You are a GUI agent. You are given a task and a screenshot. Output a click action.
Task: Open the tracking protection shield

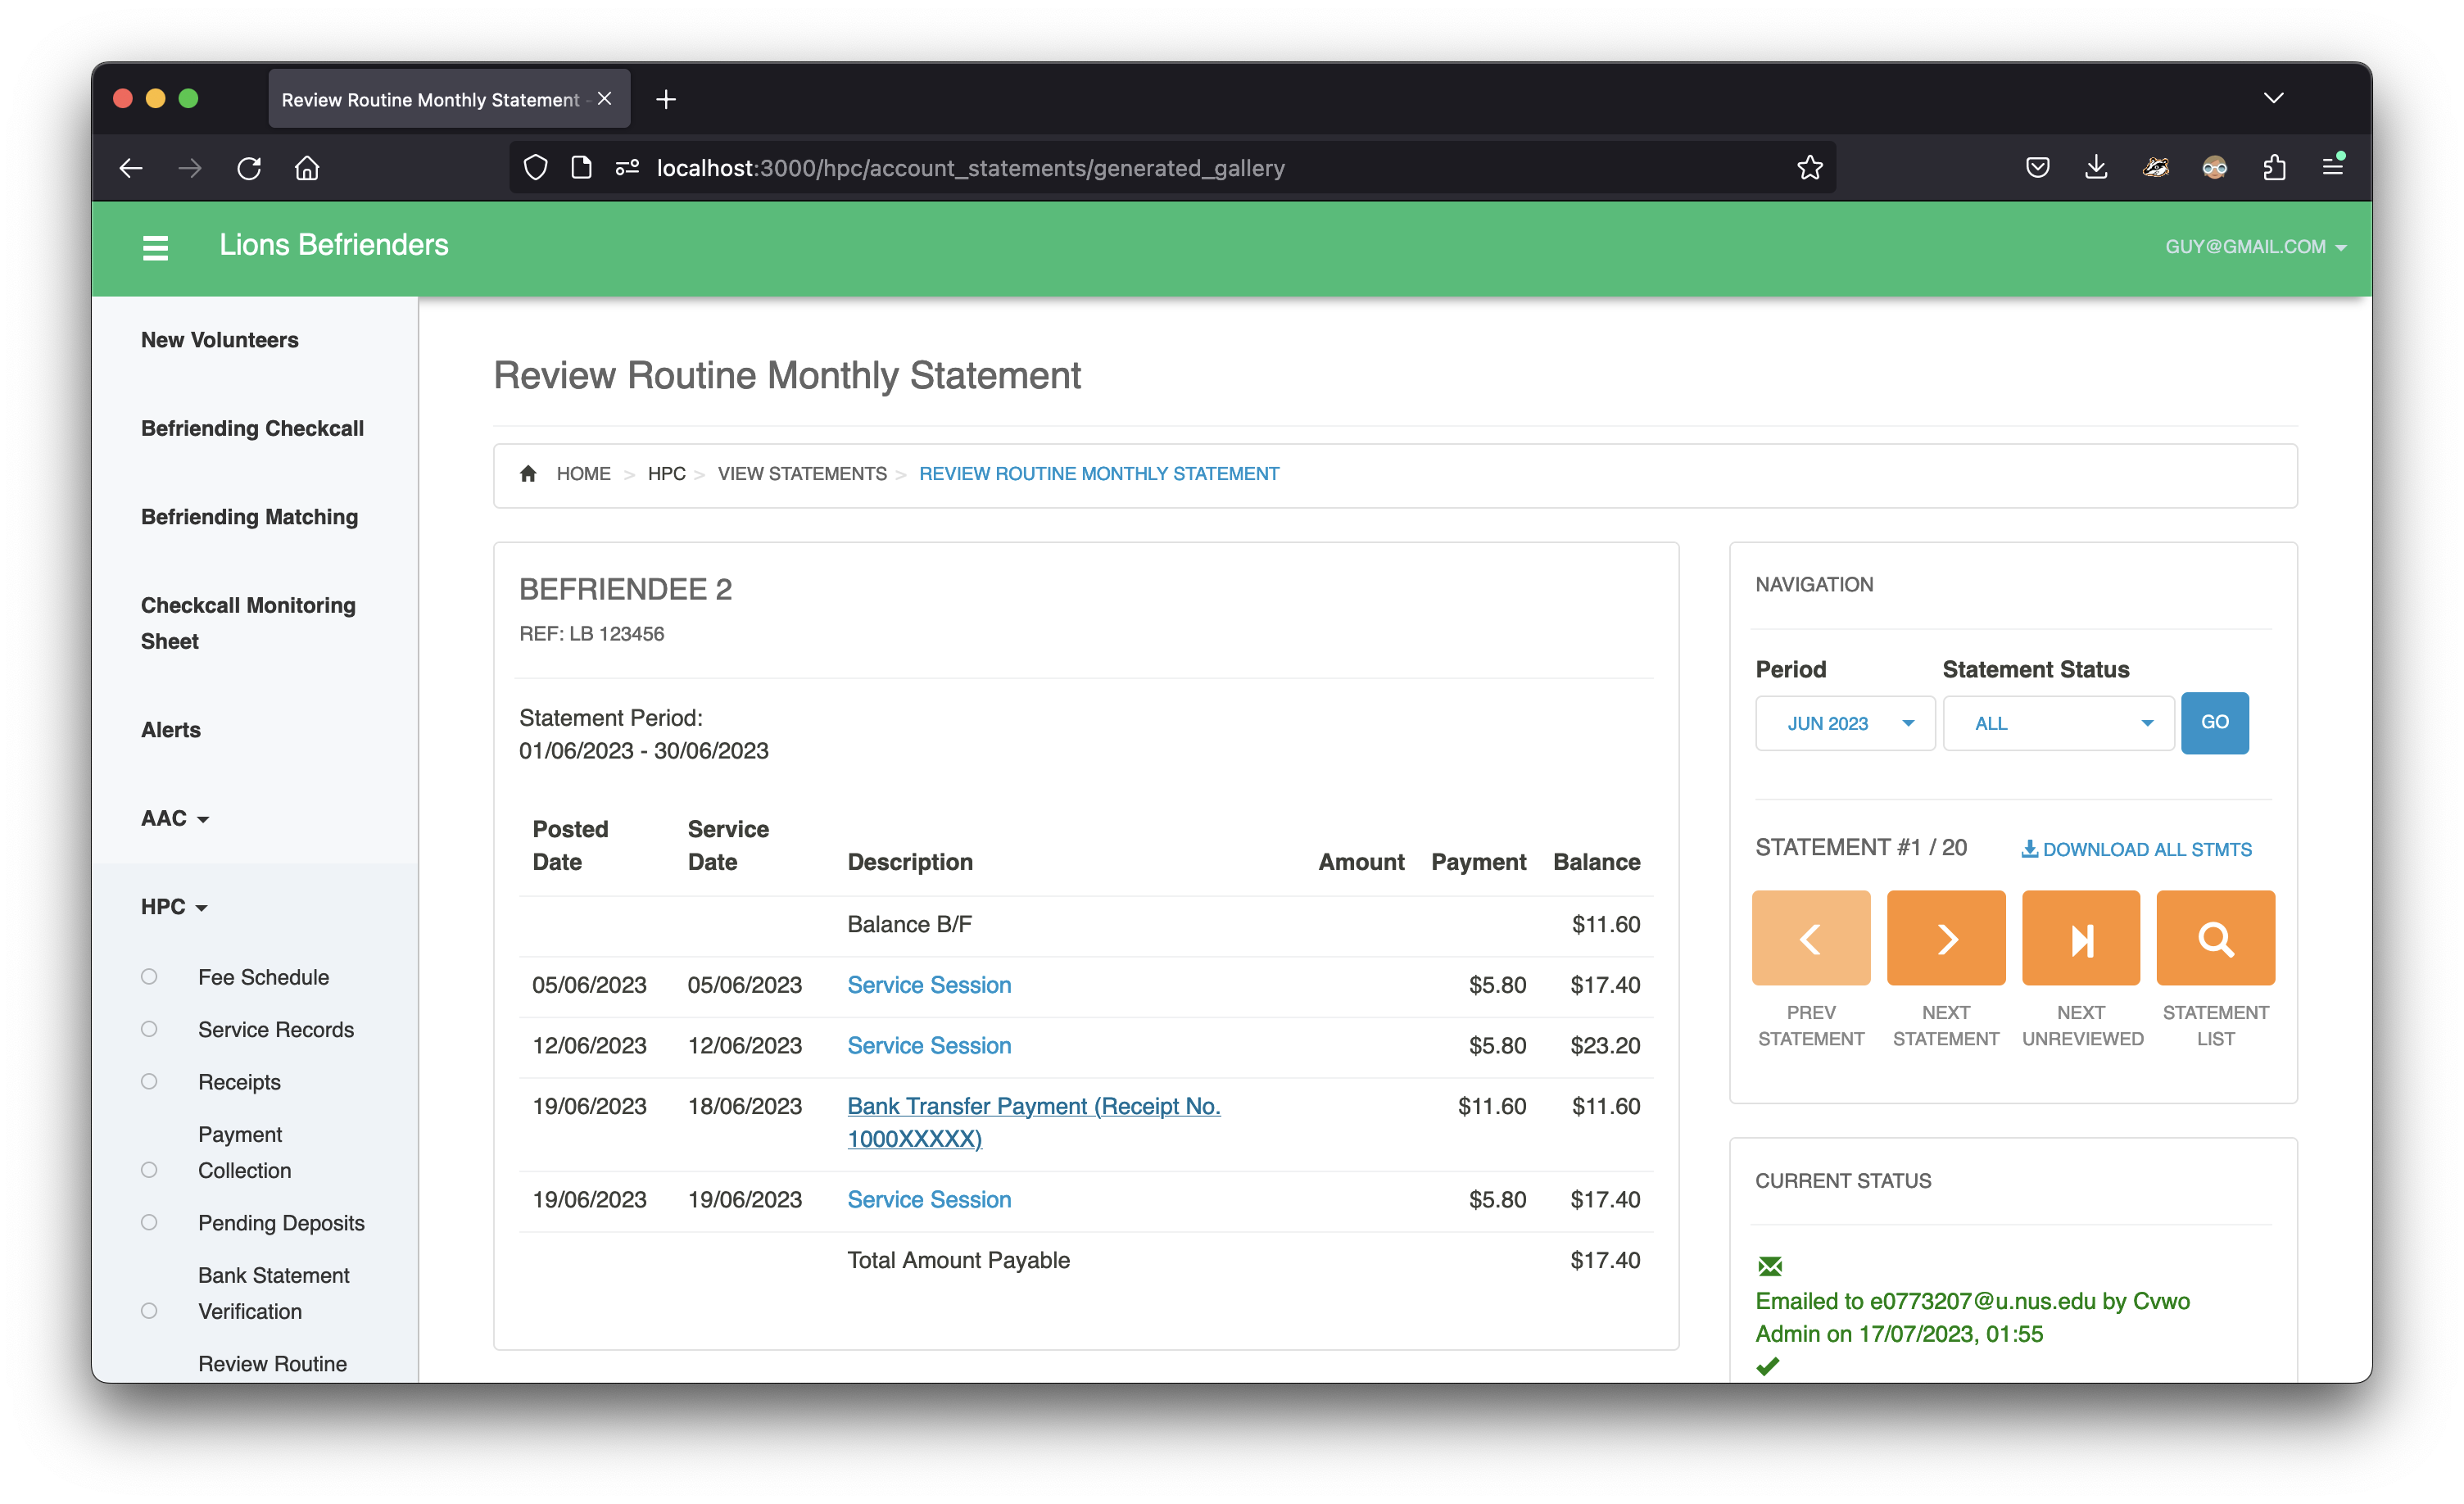coord(535,168)
